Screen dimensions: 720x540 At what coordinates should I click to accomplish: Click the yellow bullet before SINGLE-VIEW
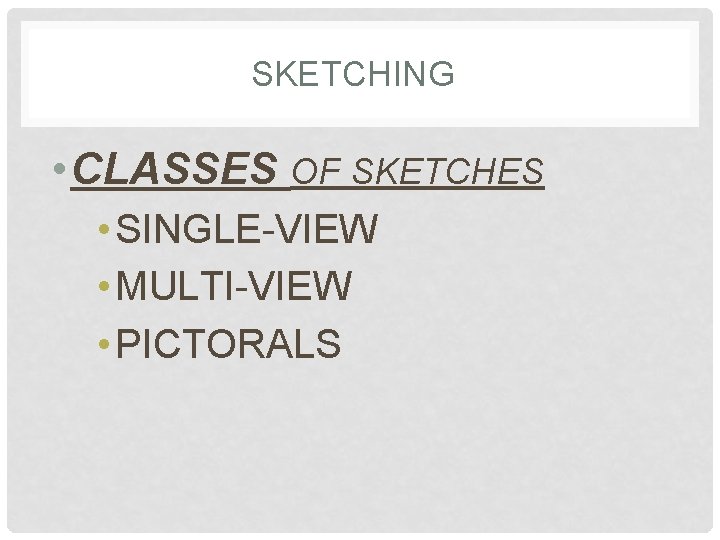(x=104, y=228)
